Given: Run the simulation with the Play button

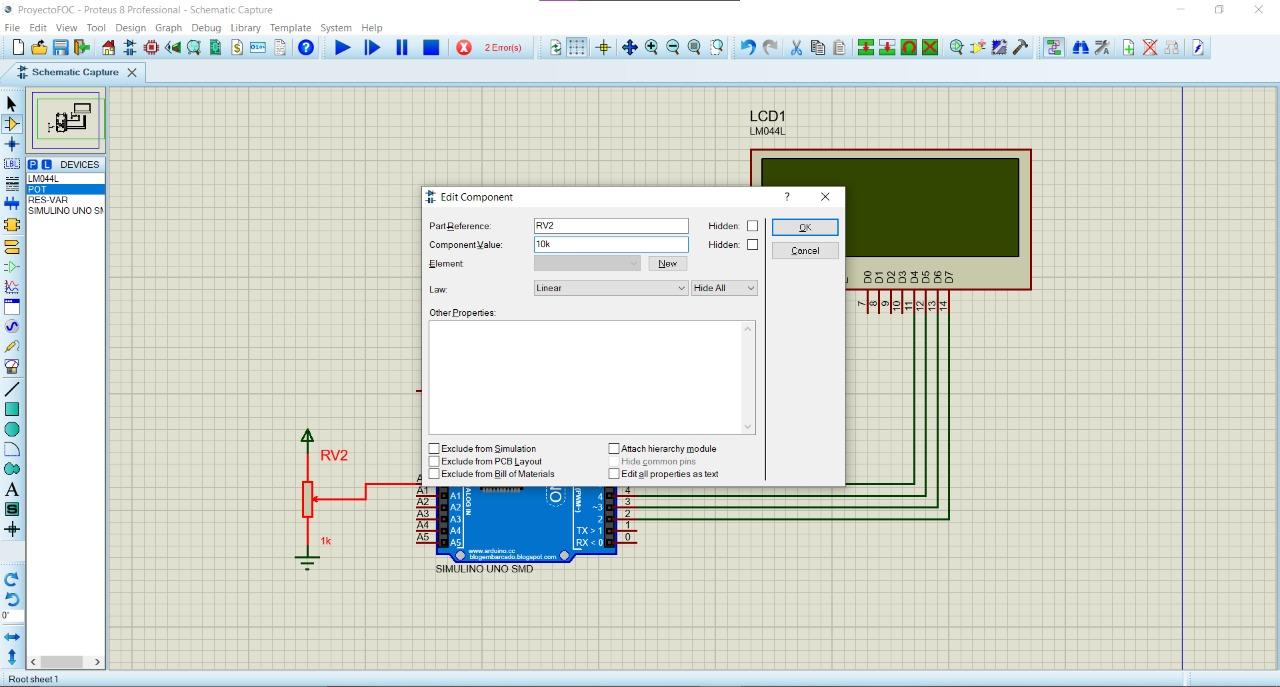Looking at the screenshot, I should click(x=343, y=47).
